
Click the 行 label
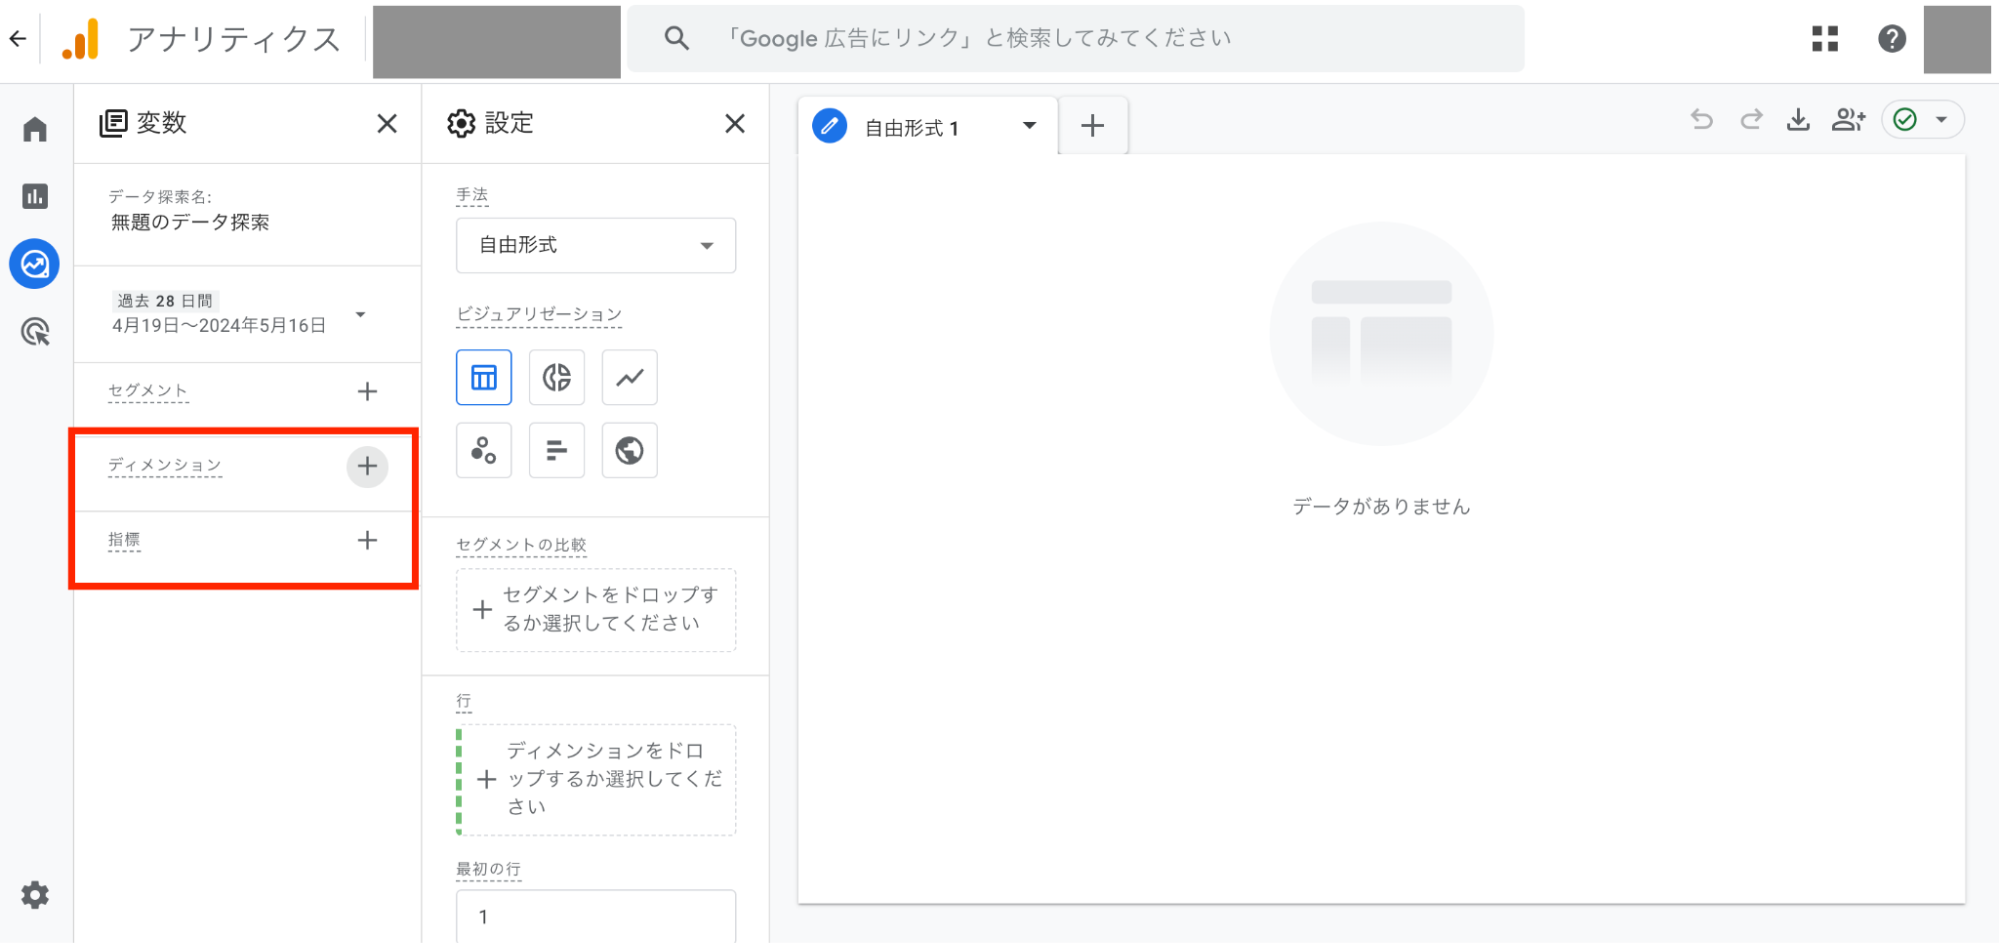463,701
